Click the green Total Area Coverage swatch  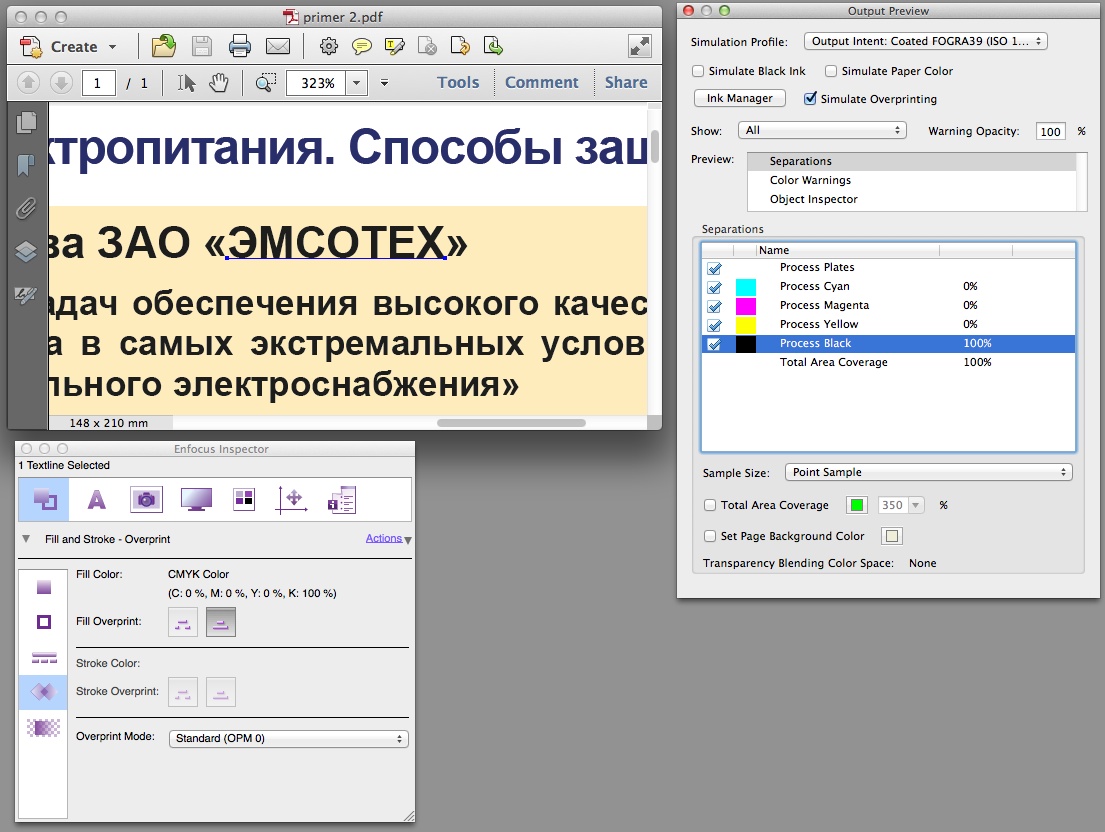tap(857, 505)
